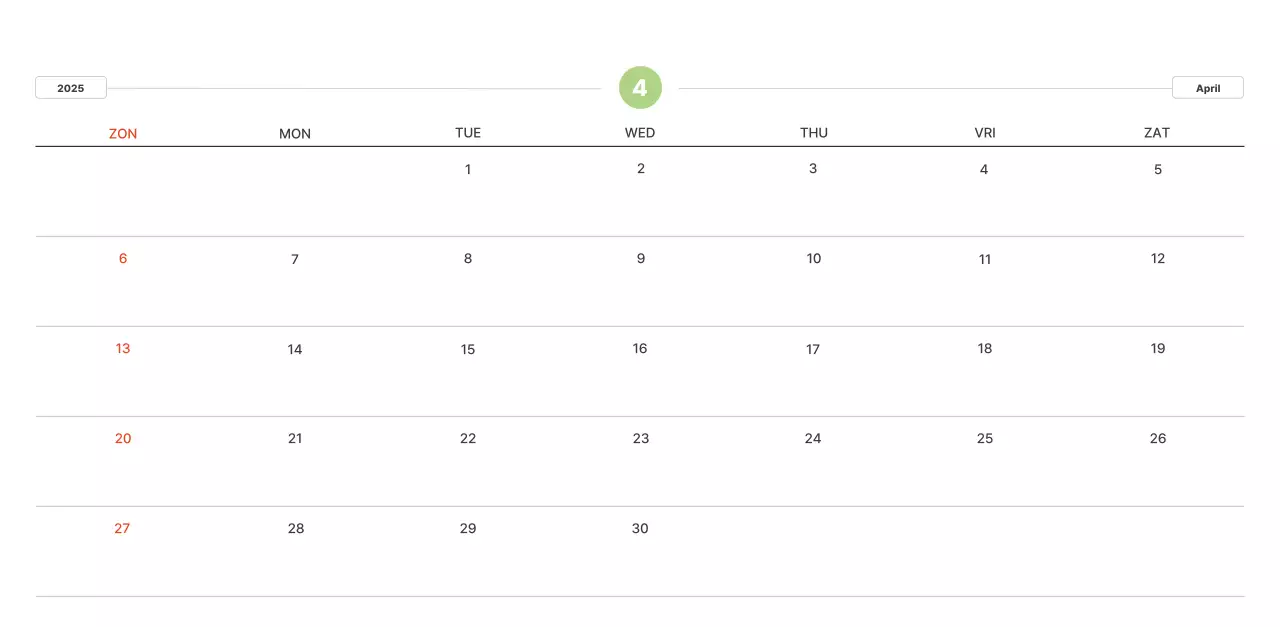The image size is (1280, 627).
Task: Click the WED day column header
Action: click(640, 133)
